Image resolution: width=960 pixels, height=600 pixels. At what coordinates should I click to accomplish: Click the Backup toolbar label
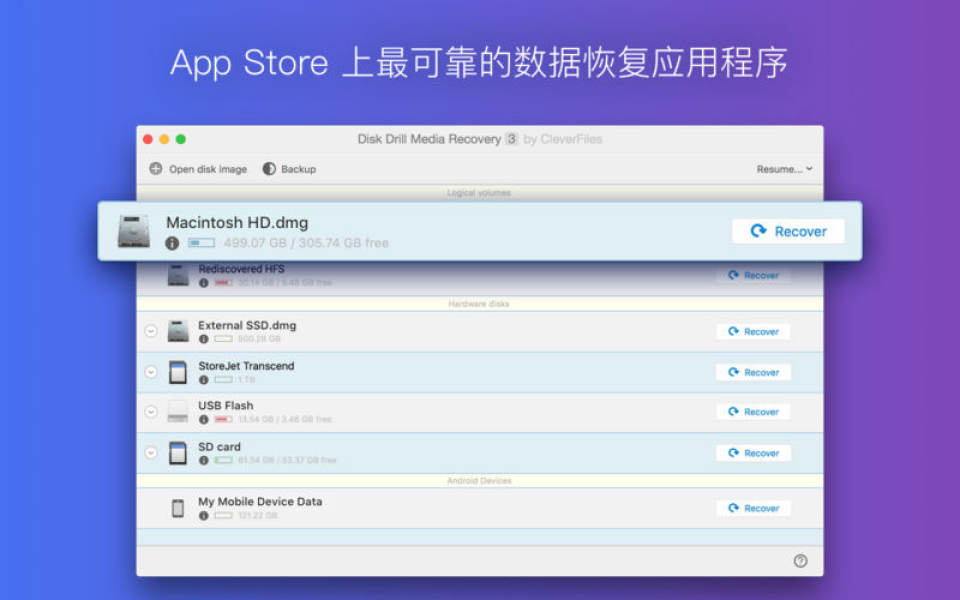299,169
